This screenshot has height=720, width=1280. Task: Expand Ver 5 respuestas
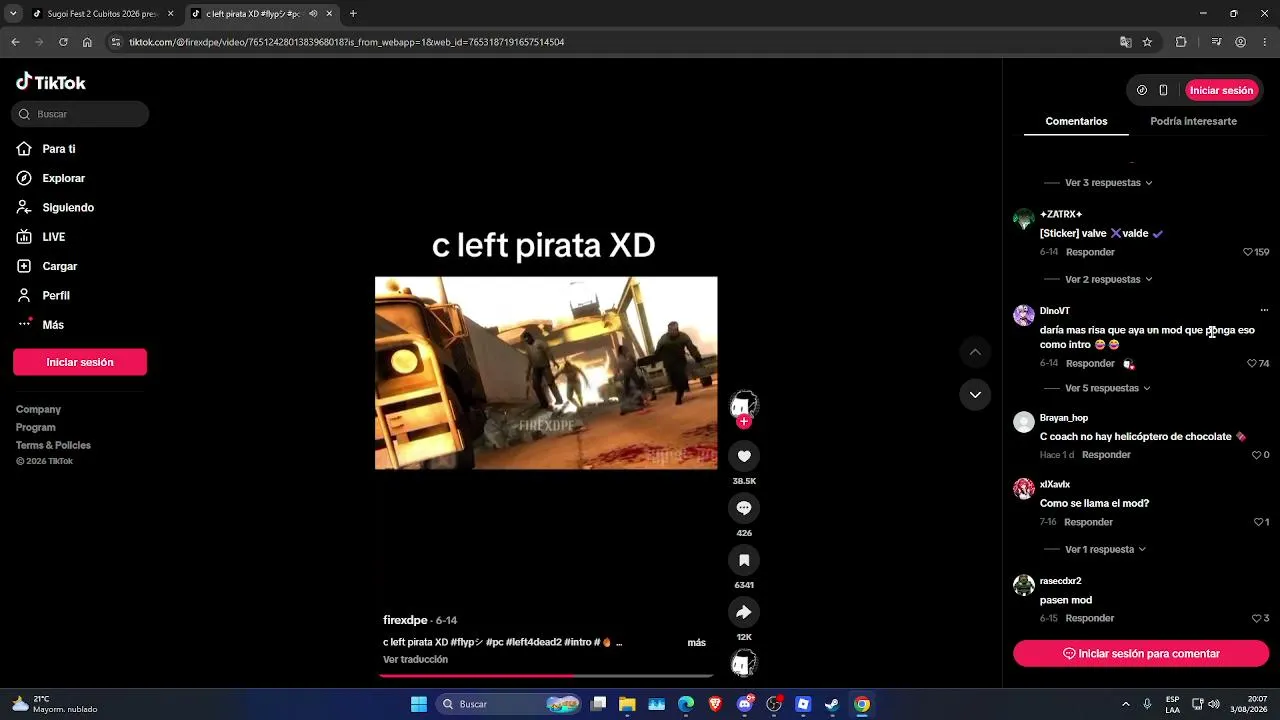(x=1108, y=388)
